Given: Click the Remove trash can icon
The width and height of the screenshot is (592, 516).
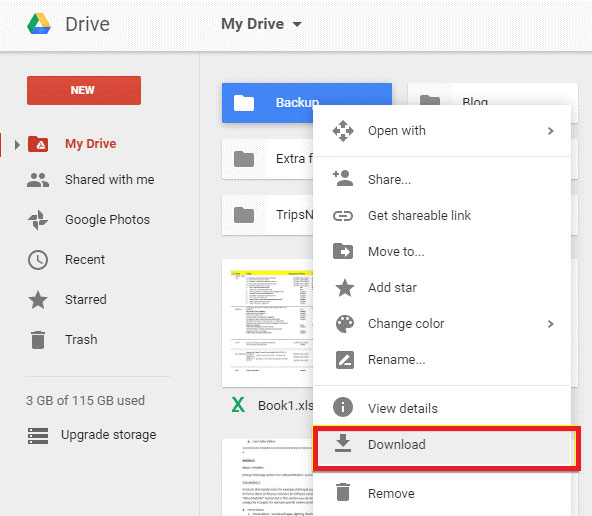Looking at the screenshot, I should [x=343, y=492].
